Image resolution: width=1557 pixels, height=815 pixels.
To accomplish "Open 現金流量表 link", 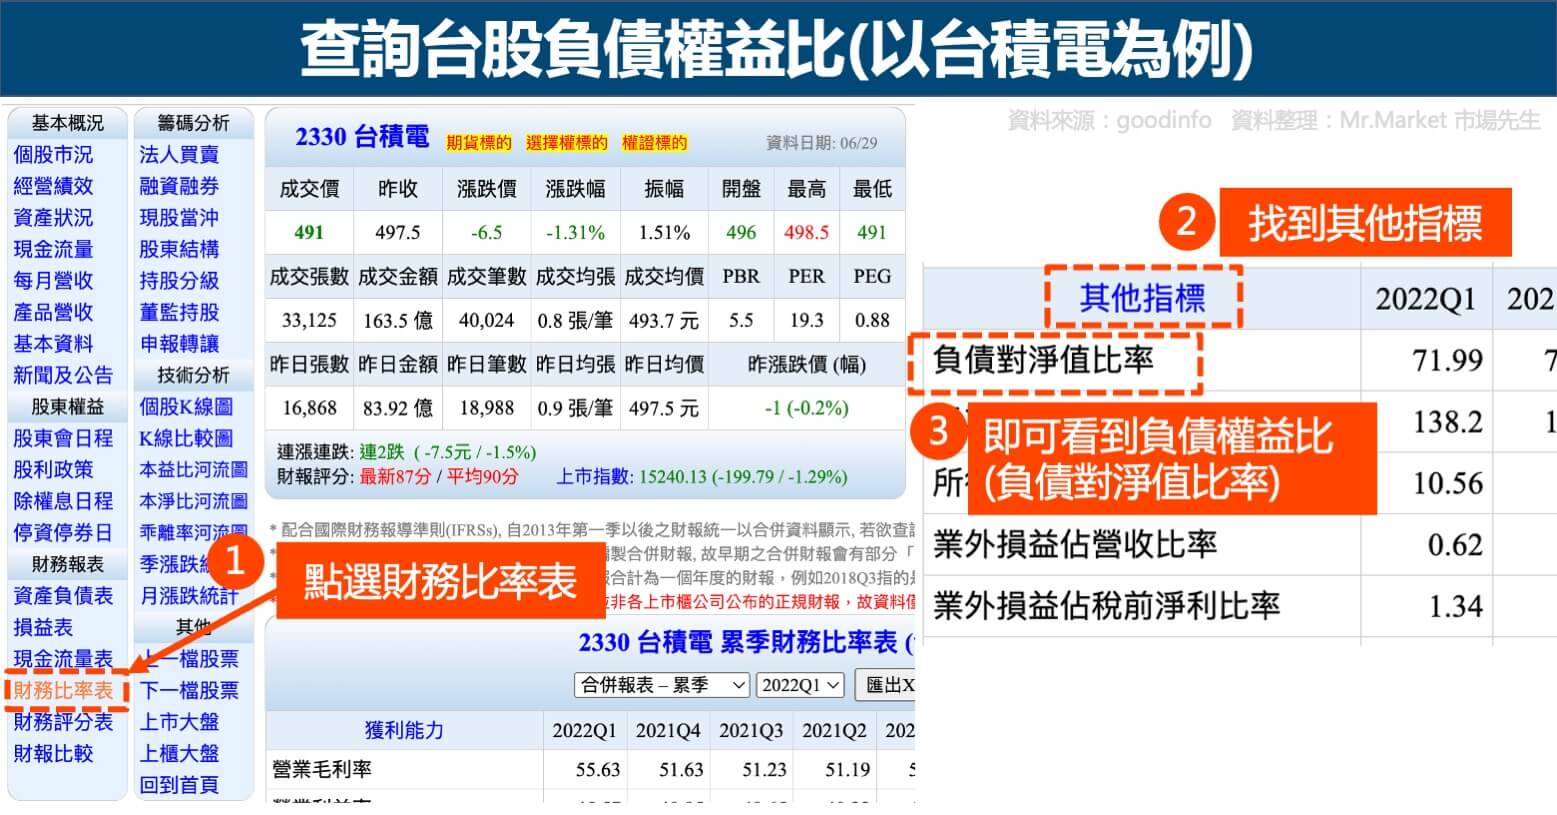I will (63, 659).
